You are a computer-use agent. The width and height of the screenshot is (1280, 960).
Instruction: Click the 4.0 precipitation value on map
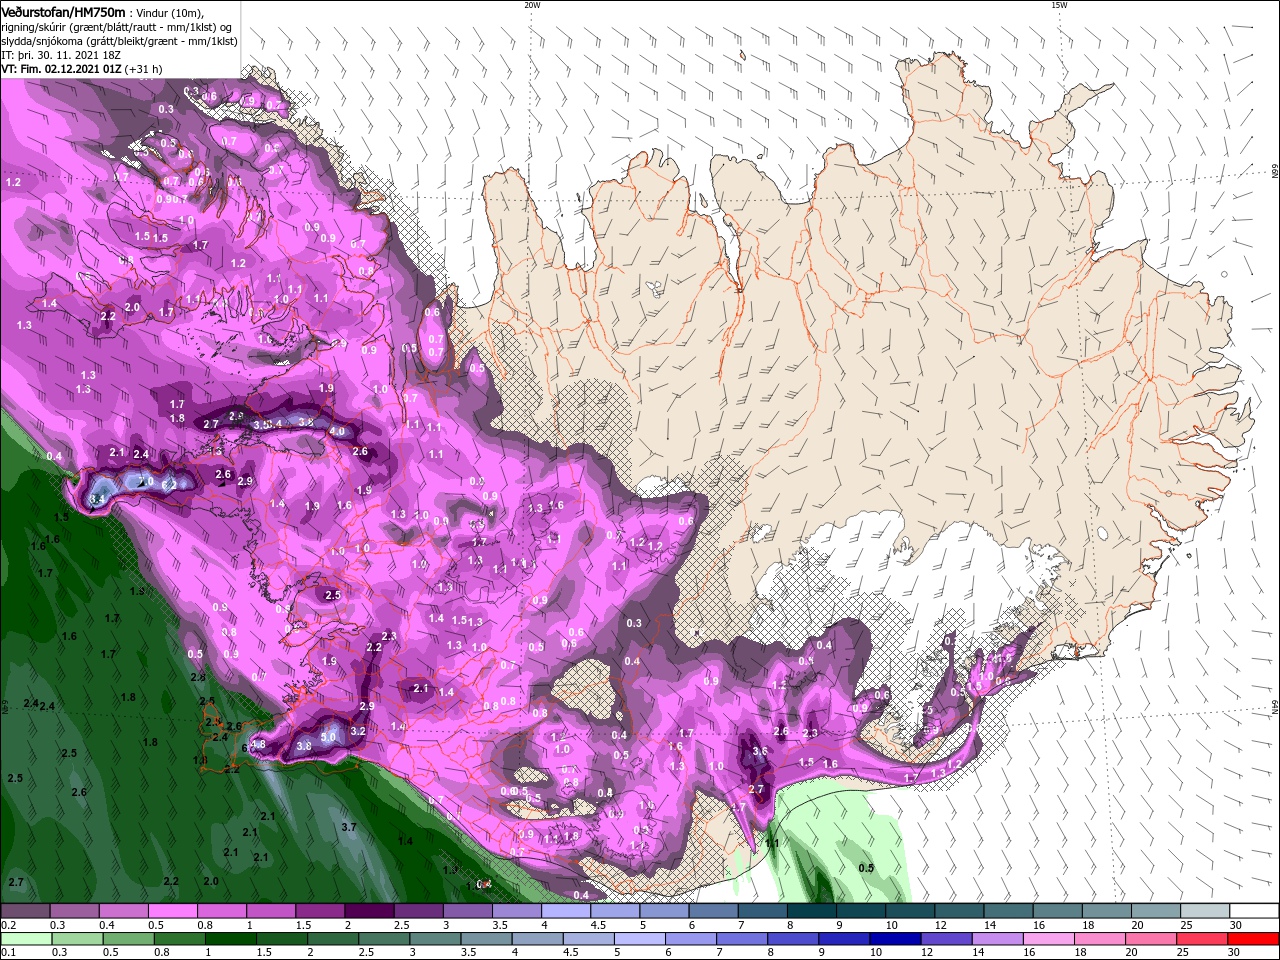(x=337, y=432)
